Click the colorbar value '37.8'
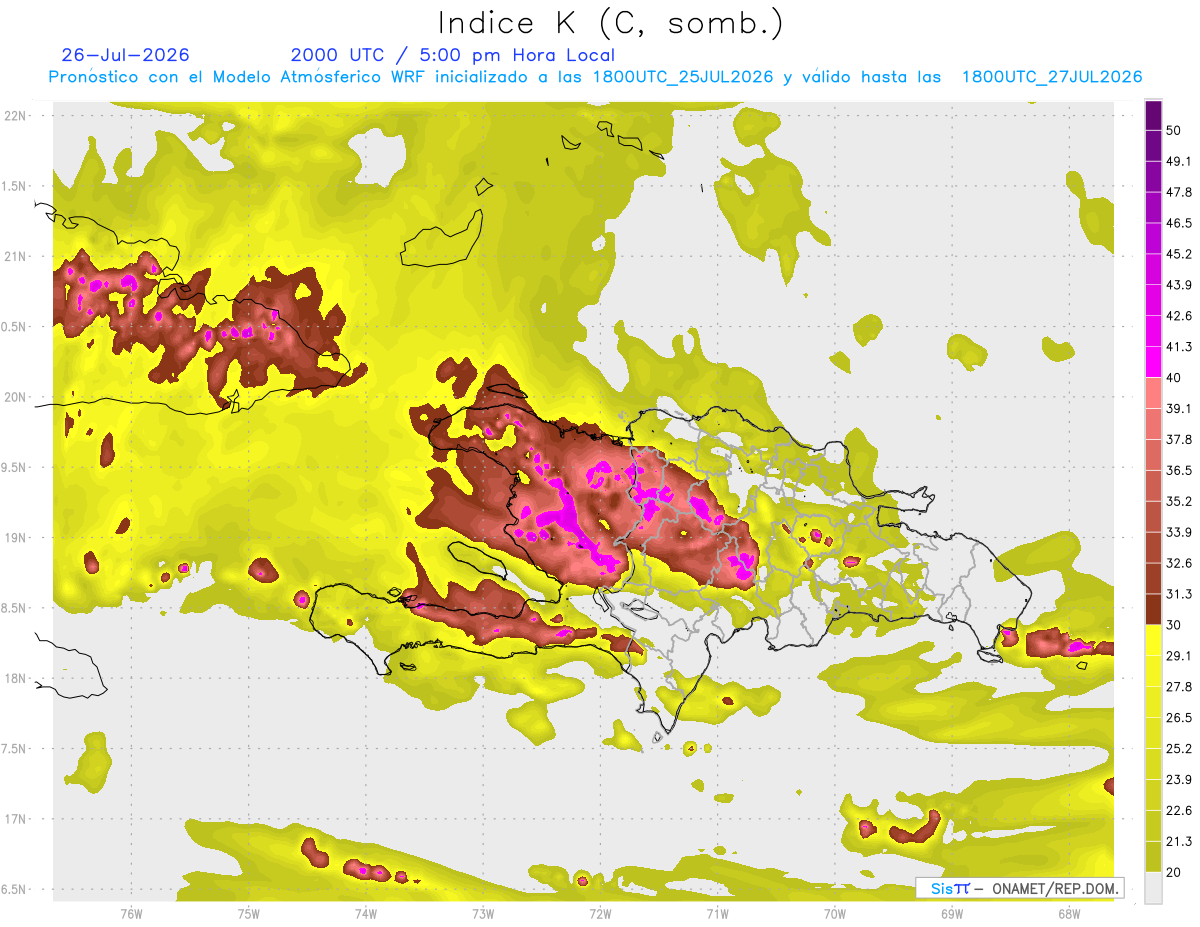1200x927 pixels. (1179, 439)
